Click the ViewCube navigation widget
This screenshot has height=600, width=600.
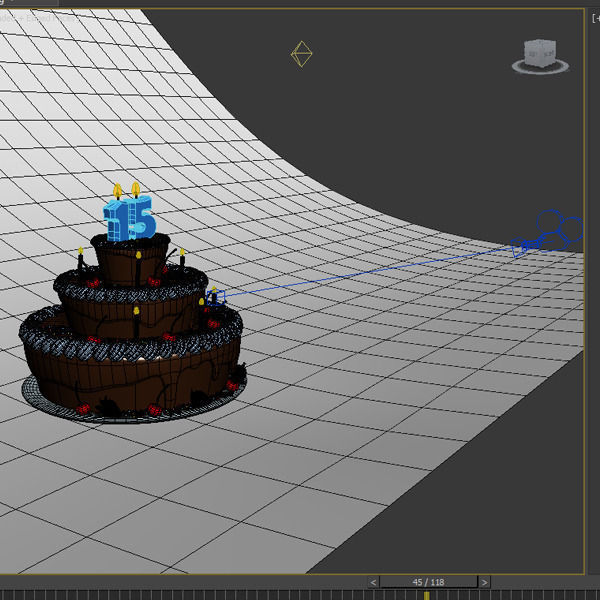click(x=540, y=53)
